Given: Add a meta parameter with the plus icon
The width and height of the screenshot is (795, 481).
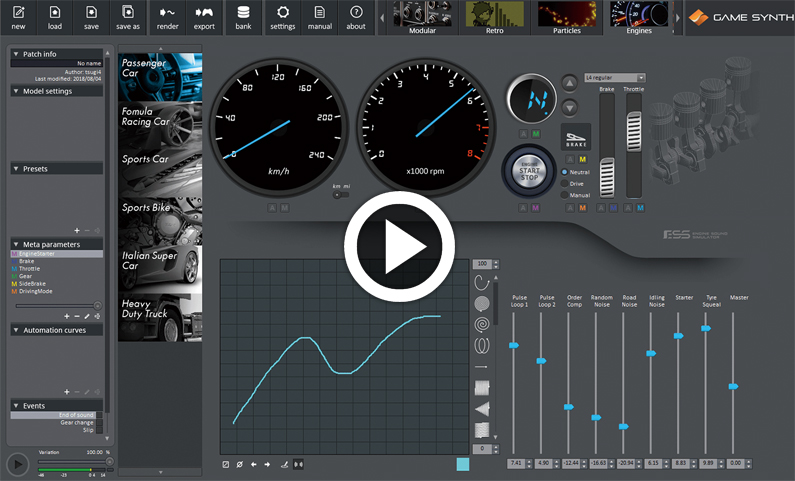Looking at the screenshot, I should pos(66,316).
